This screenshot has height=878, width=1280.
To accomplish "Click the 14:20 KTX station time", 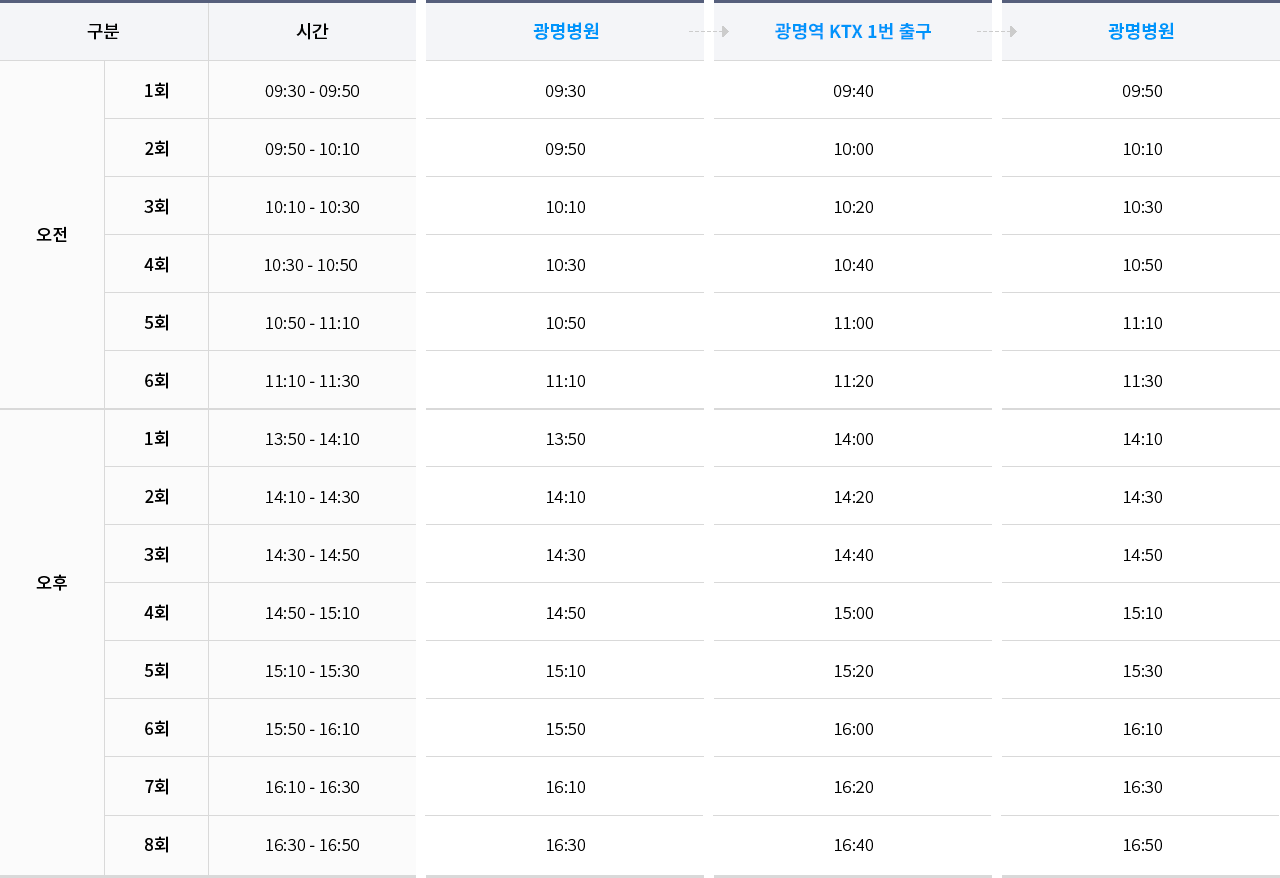I will (853, 497).
